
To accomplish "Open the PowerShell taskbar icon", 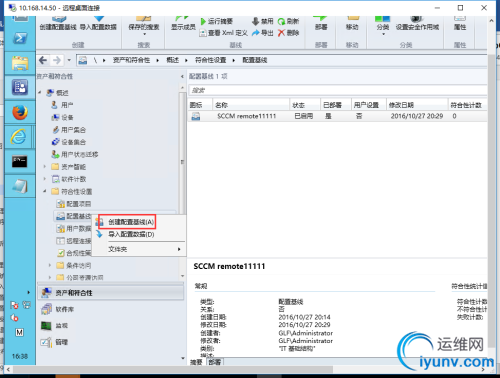I will (x=20, y=38).
